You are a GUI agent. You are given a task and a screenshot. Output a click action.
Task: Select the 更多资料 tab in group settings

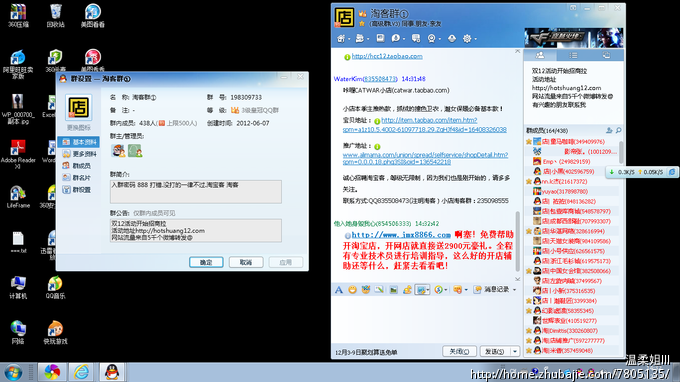point(78,154)
